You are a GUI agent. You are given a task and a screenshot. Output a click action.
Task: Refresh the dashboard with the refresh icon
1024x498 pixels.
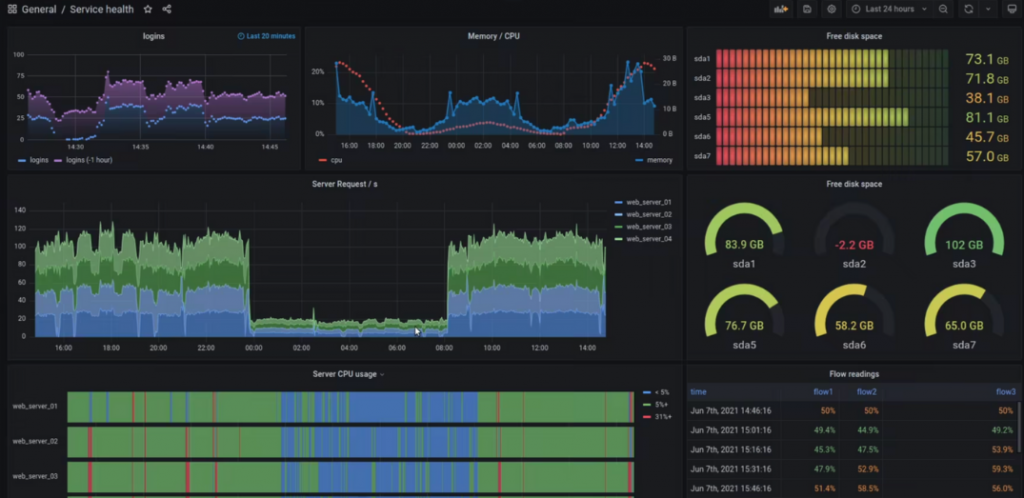pyautogui.click(x=968, y=9)
